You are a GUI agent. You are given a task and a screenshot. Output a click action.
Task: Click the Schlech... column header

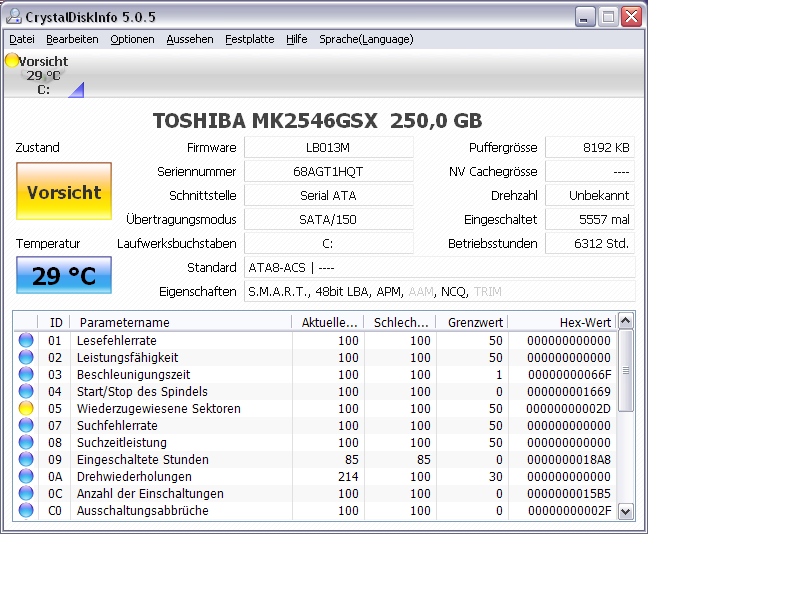coord(399,322)
